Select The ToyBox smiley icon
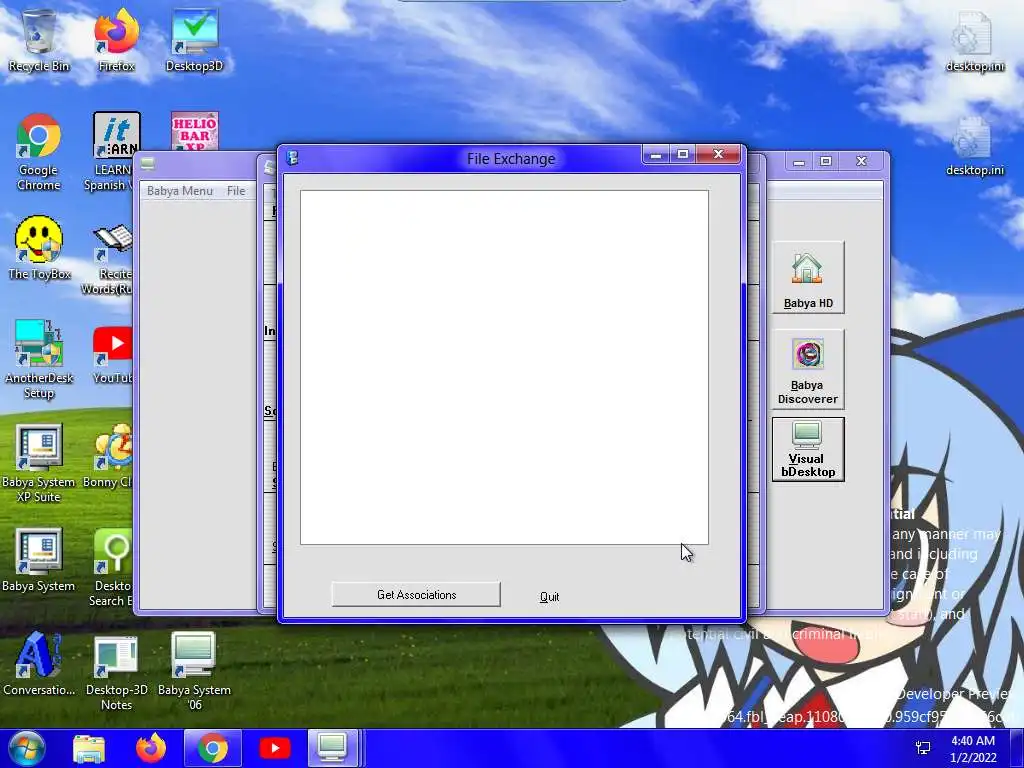This screenshot has height=768, width=1024. tap(39, 248)
